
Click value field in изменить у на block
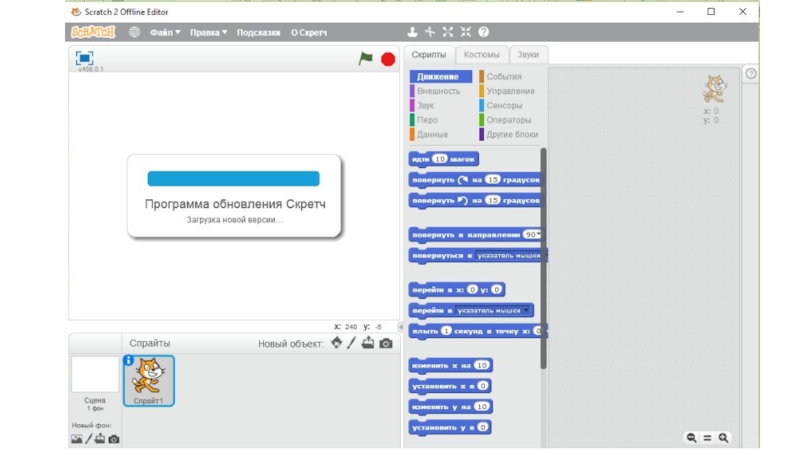tap(482, 406)
